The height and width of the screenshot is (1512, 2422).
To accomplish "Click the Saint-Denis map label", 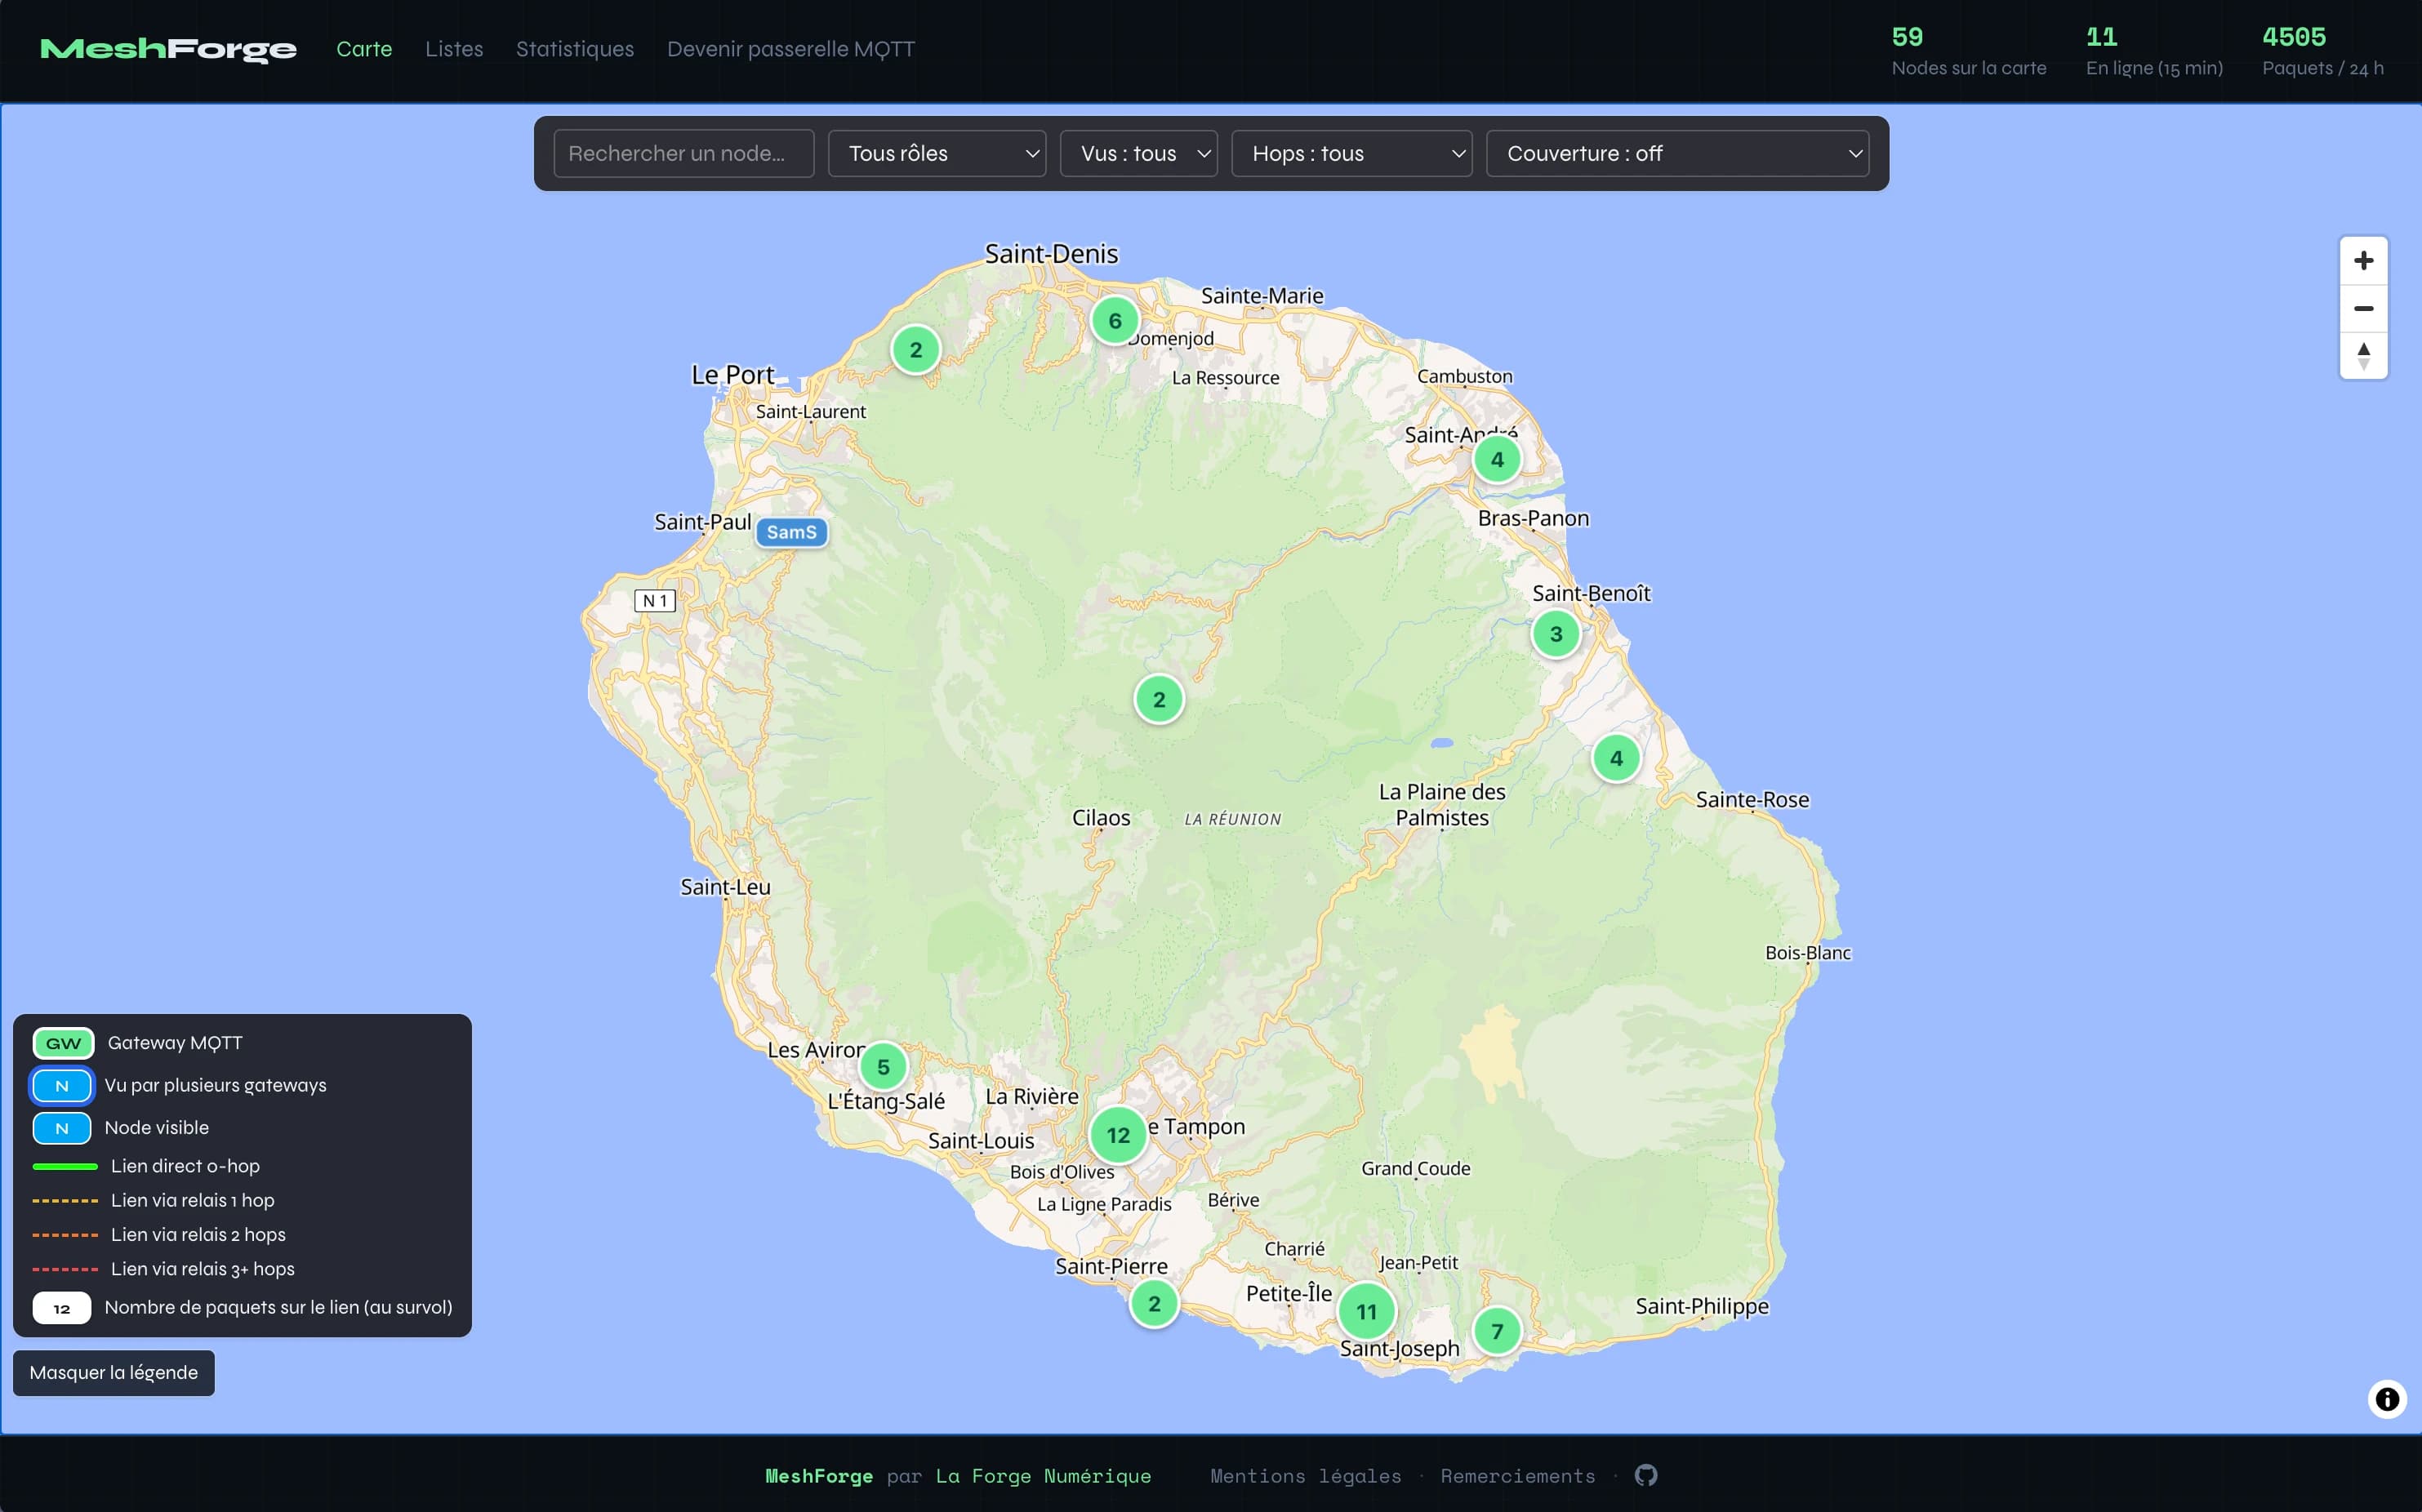I will click(1051, 254).
